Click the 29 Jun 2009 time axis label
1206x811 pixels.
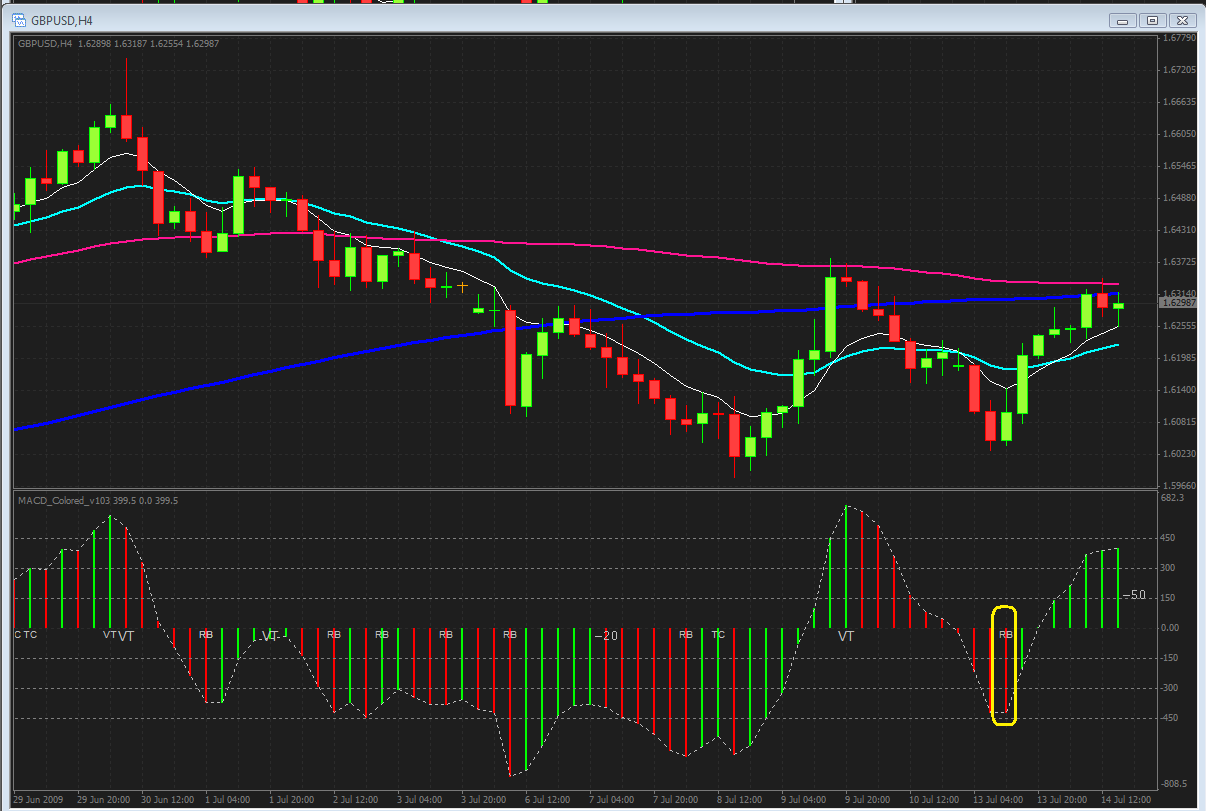click(x=38, y=800)
